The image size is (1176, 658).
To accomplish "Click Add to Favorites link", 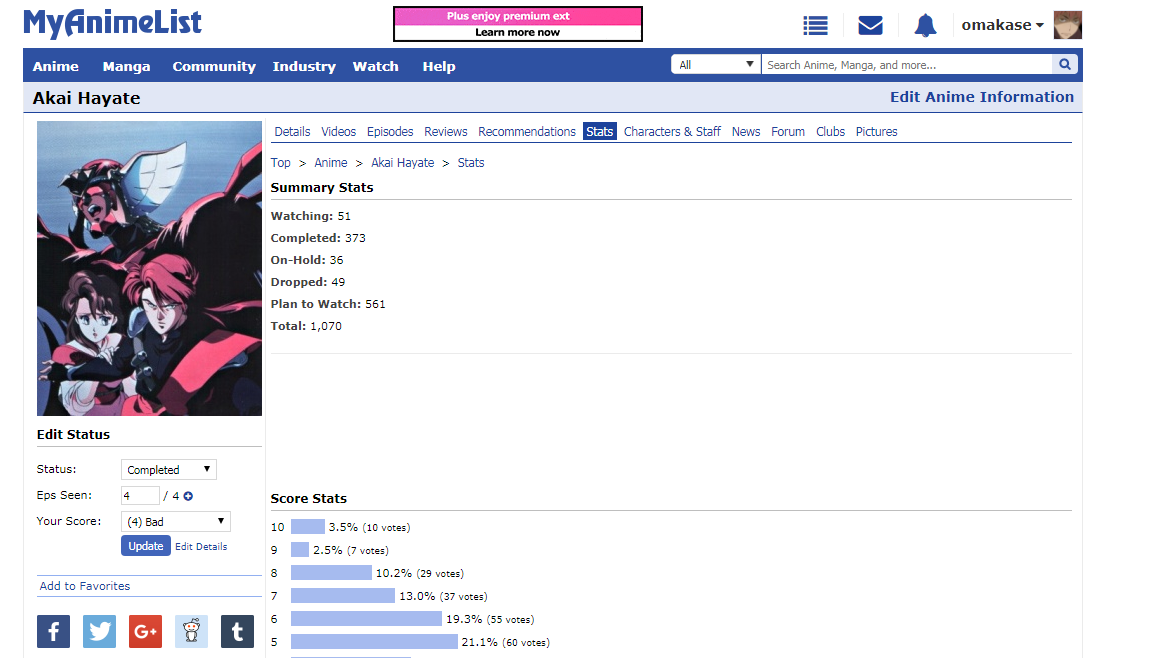I will 85,586.
